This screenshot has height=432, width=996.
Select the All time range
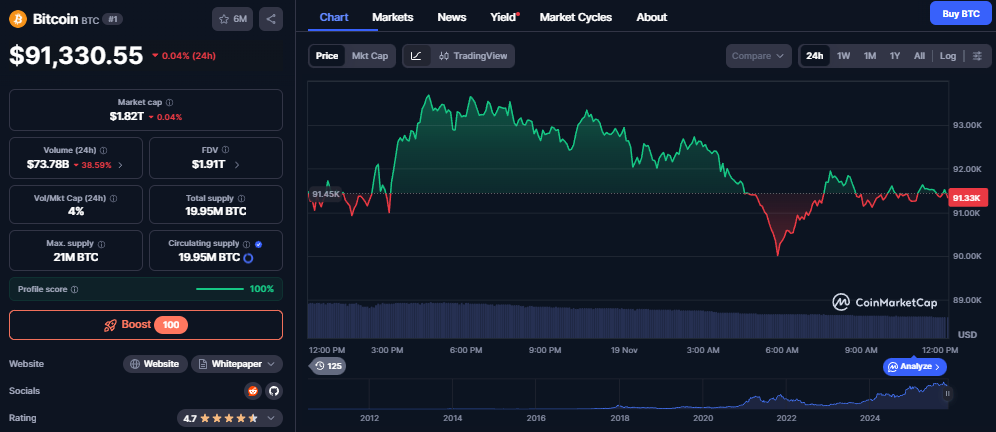(x=919, y=56)
